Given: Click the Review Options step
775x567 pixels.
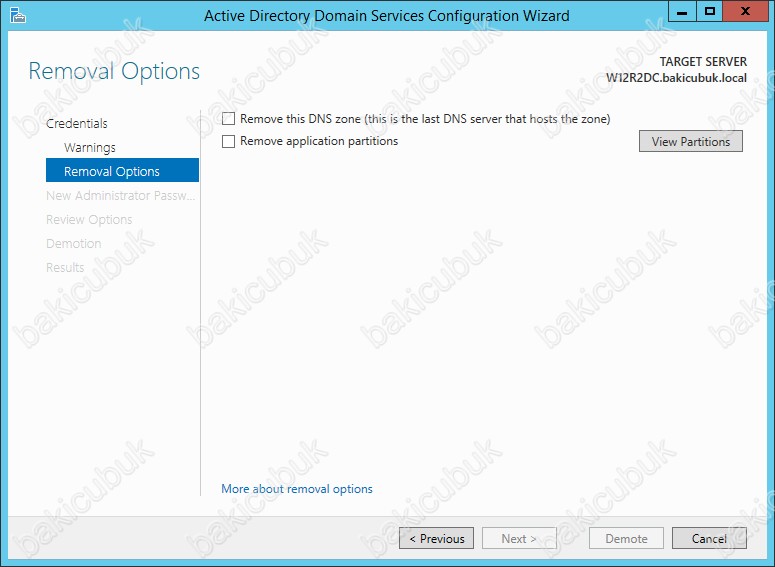Looking at the screenshot, I should [x=89, y=219].
